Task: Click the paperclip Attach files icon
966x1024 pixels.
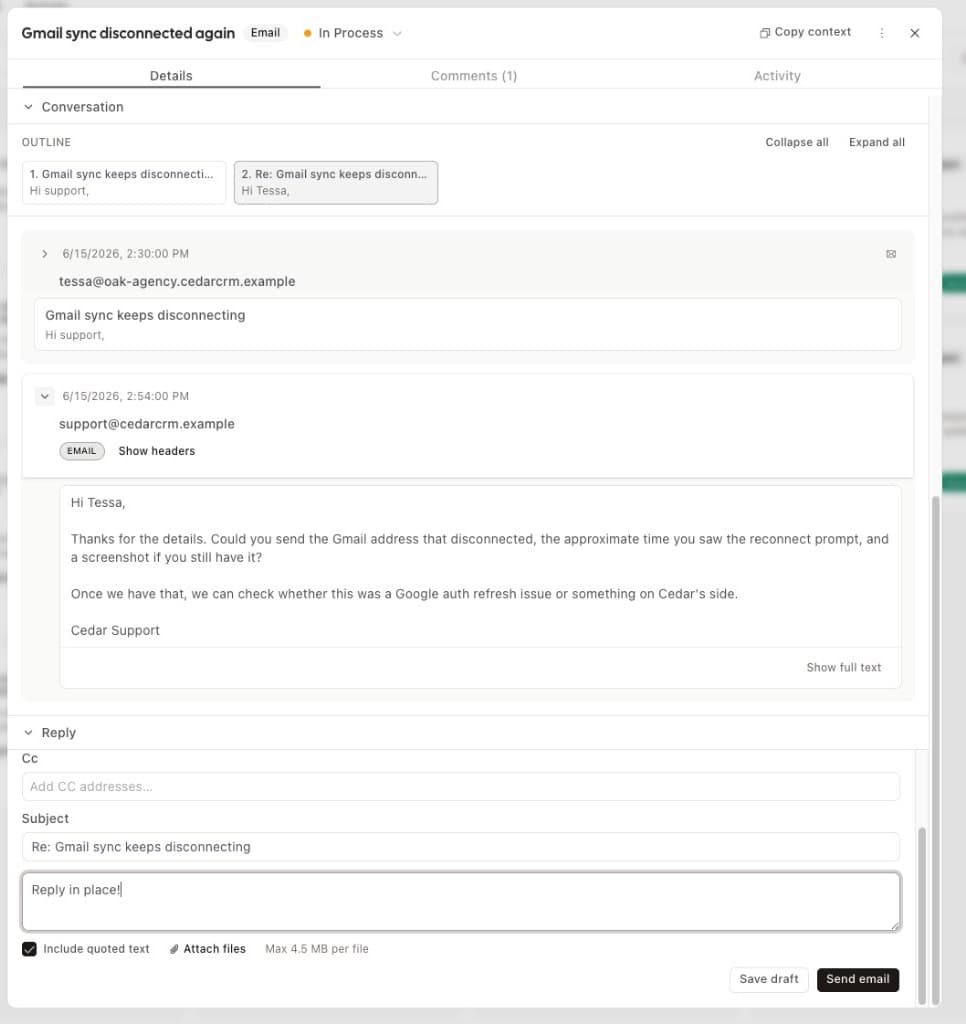Action: point(174,949)
